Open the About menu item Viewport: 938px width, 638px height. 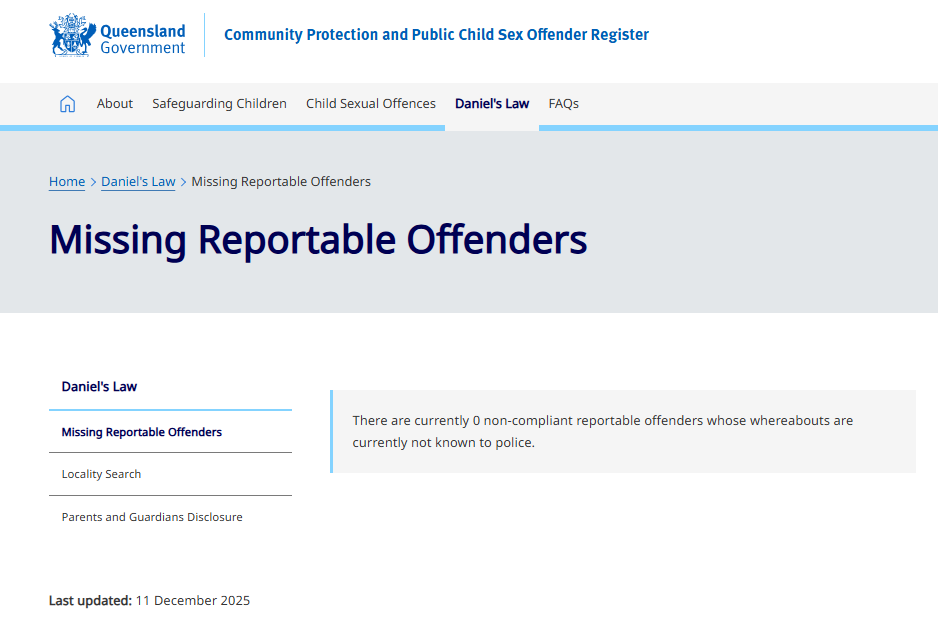click(114, 103)
